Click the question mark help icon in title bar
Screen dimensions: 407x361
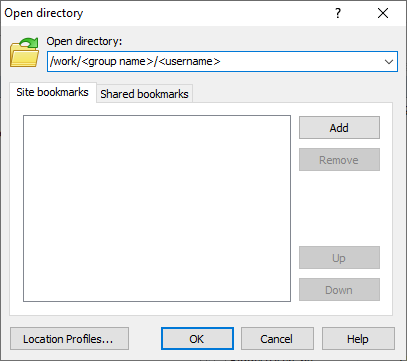(x=338, y=13)
